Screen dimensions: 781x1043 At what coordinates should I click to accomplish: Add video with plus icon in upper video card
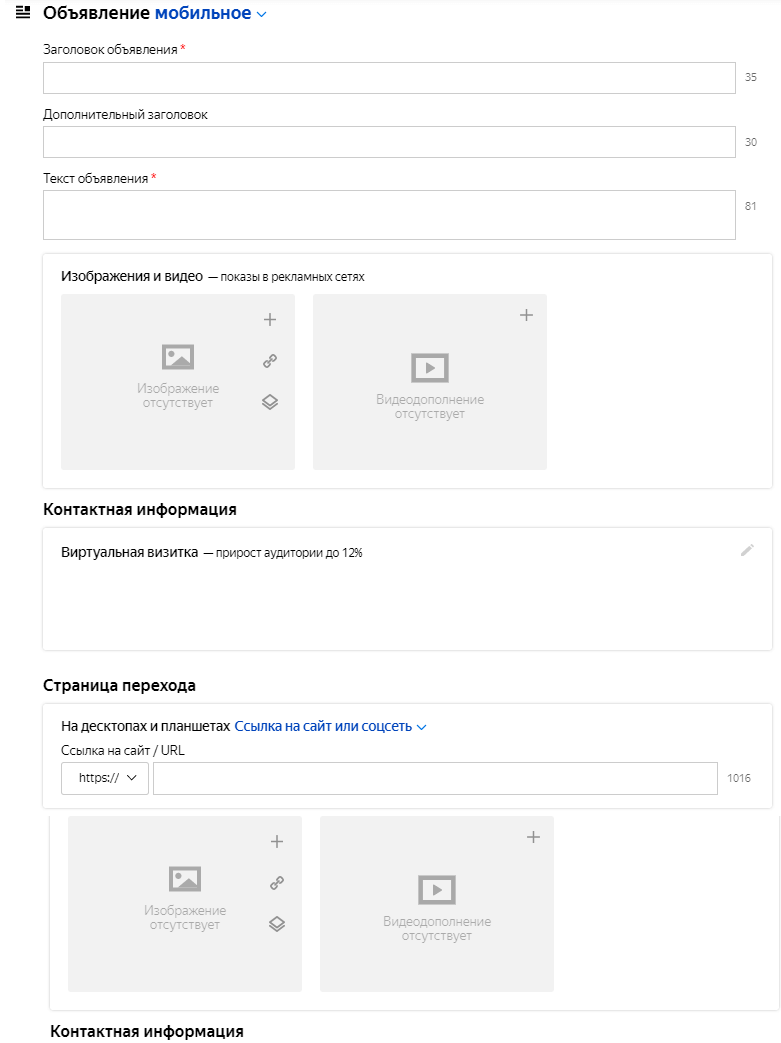coord(526,315)
